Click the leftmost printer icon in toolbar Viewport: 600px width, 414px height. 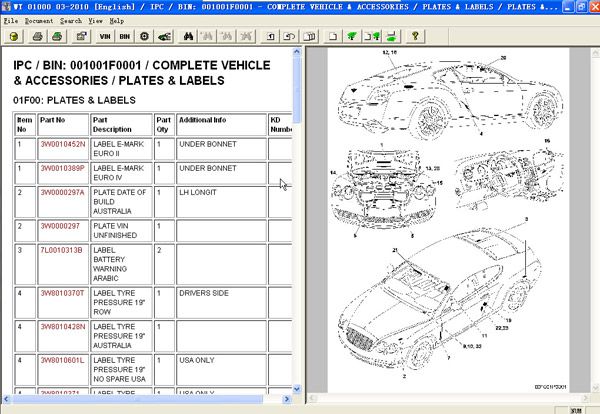click(38, 36)
